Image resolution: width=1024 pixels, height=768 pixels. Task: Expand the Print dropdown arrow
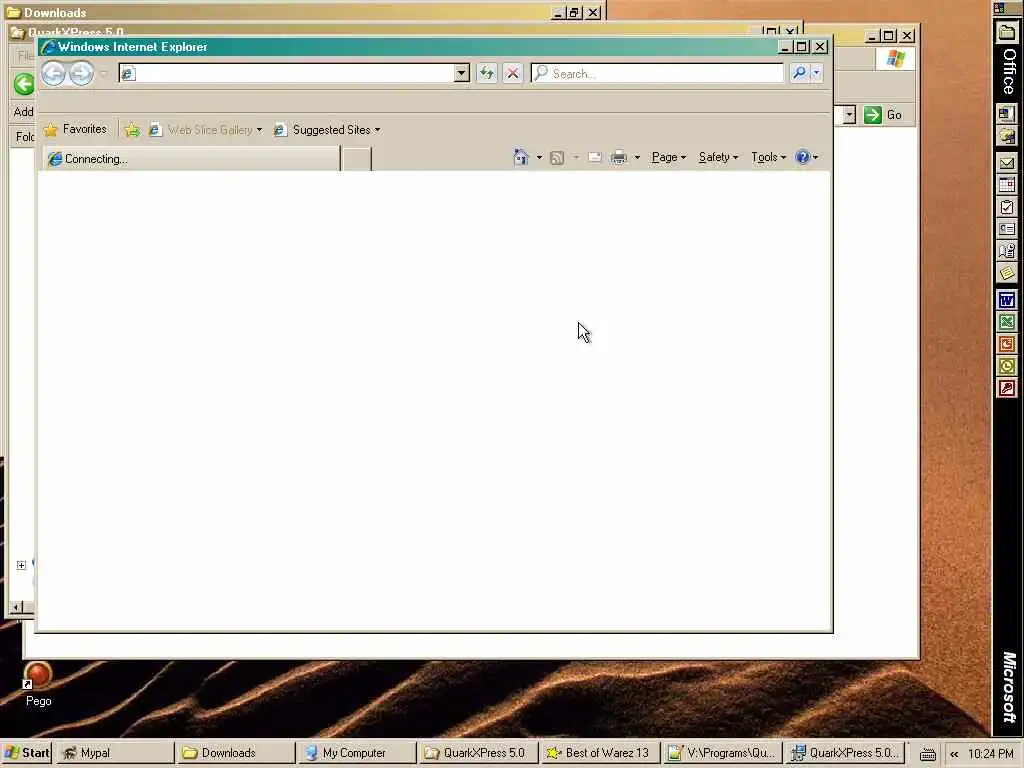(637, 157)
